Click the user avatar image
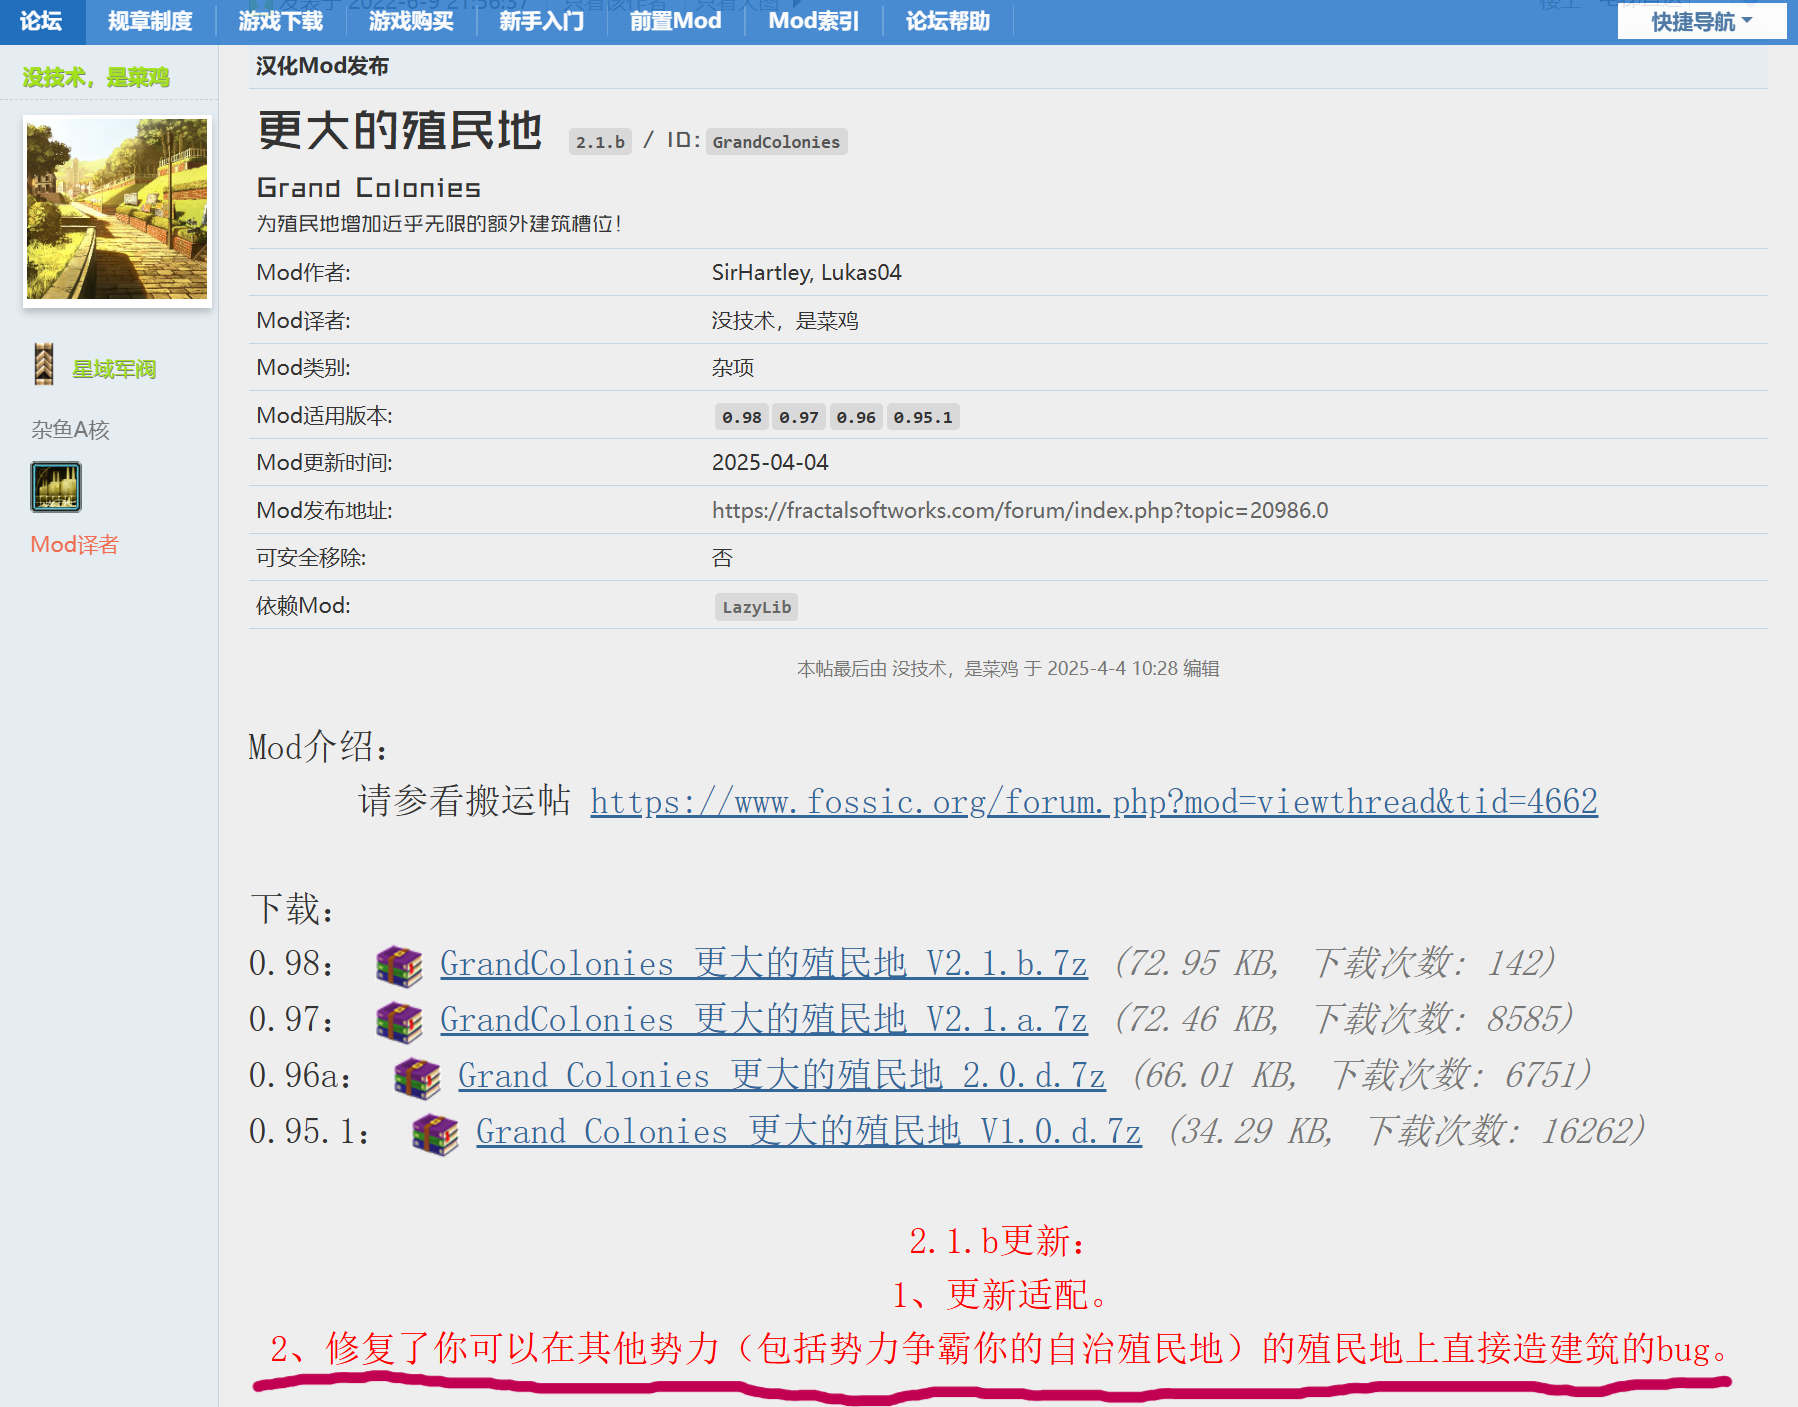Screen dimensions: 1798x1407 [117, 209]
